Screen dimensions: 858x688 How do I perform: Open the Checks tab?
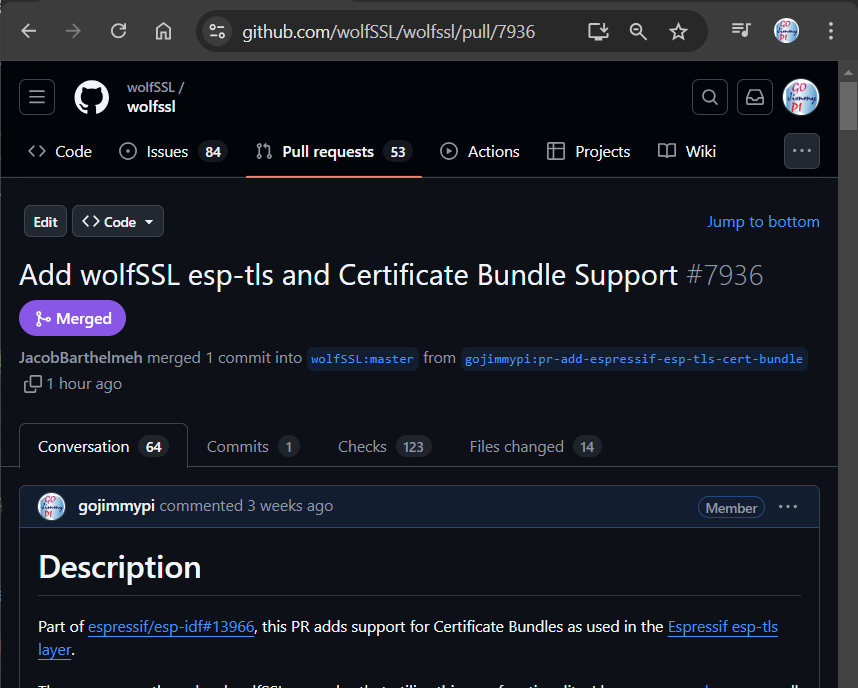tap(385, 447)
